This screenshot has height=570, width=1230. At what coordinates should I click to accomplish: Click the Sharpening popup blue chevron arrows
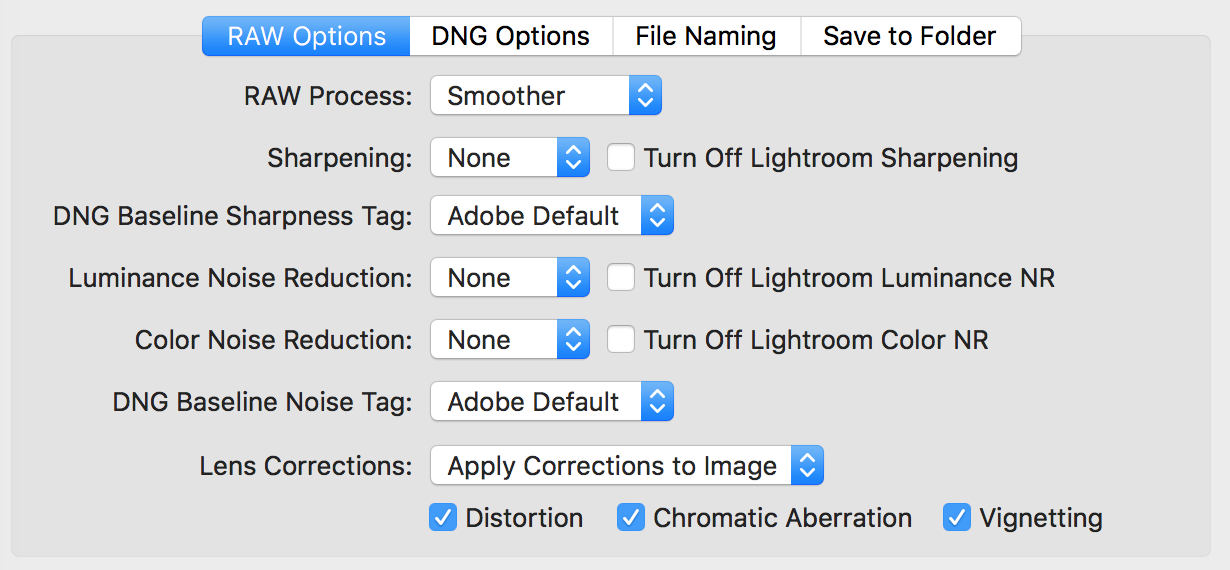coord(573,158)
